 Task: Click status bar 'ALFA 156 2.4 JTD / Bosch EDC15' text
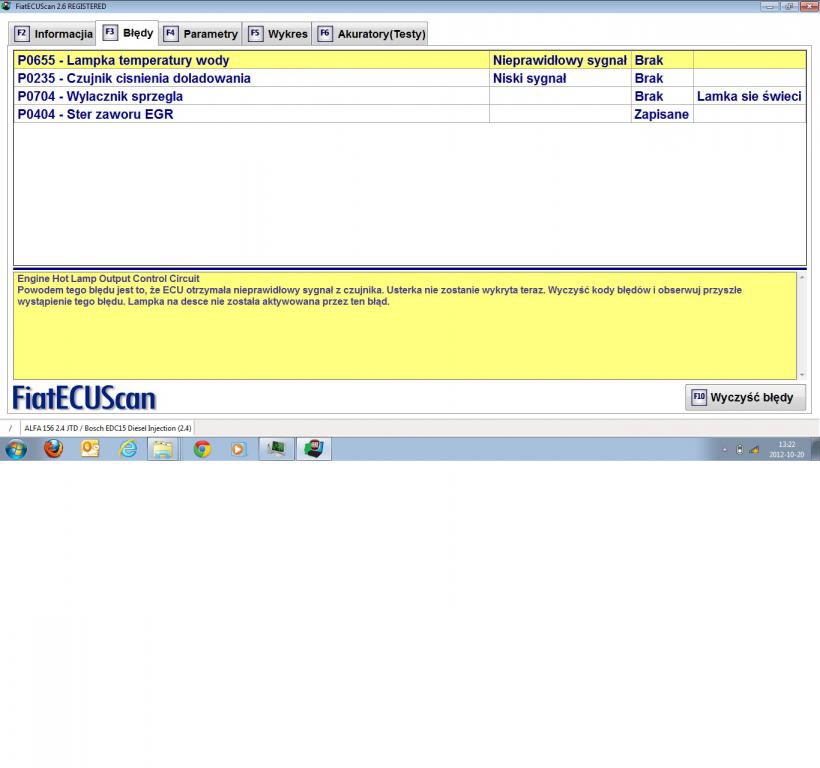click(x=108, y=428)
